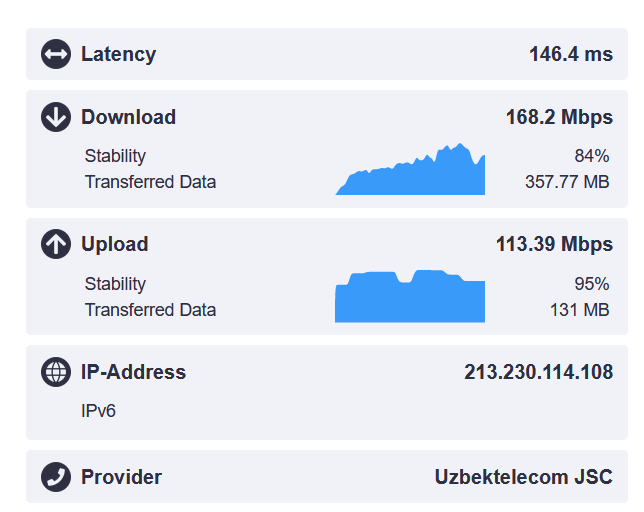Select the IP address 213.230.114.108

(x=538, y=372)
